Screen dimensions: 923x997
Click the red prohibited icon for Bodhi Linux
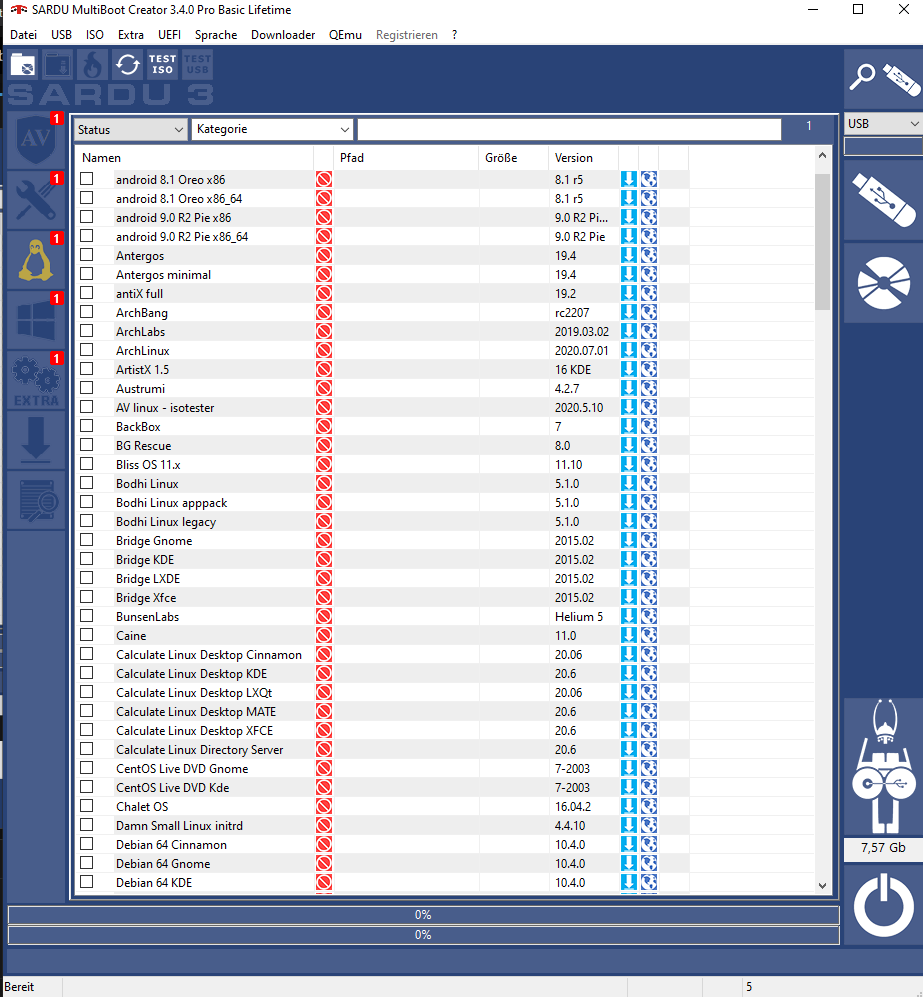[324, 484]
